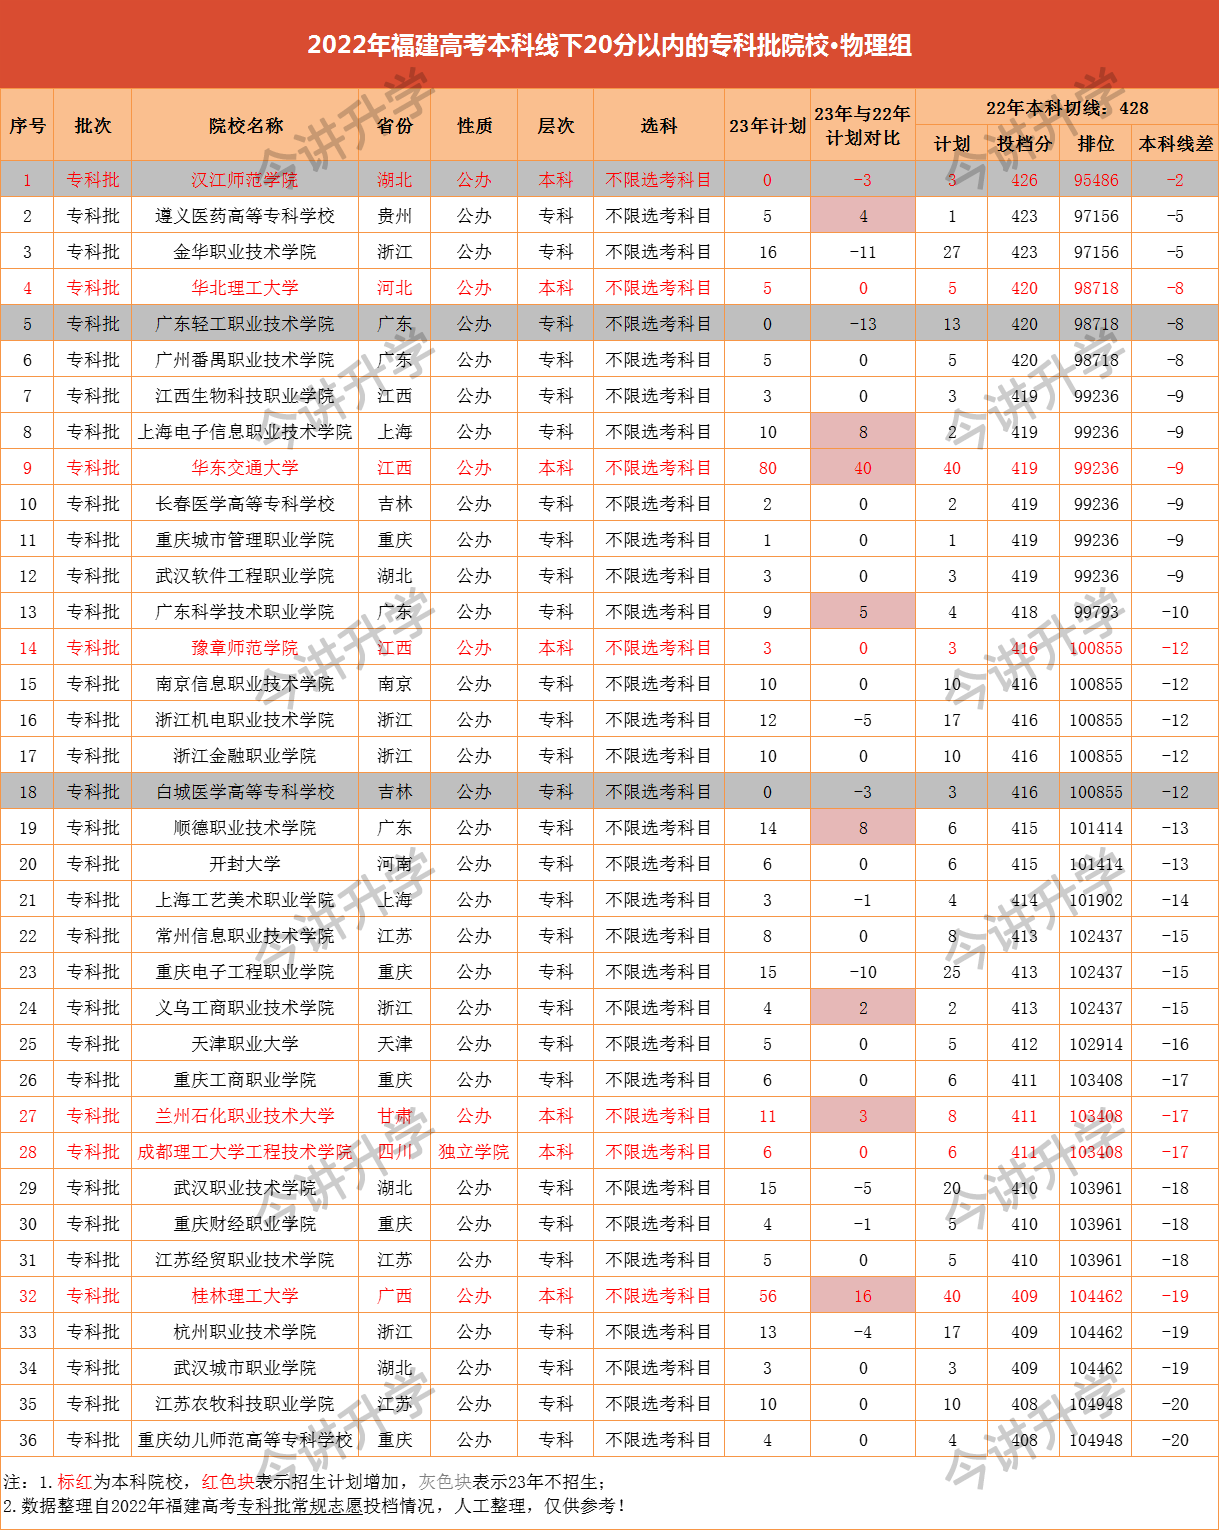This screenshot has height=1530, width=1219.
Task: Select the 层次 column header
Action: (556, 125)
